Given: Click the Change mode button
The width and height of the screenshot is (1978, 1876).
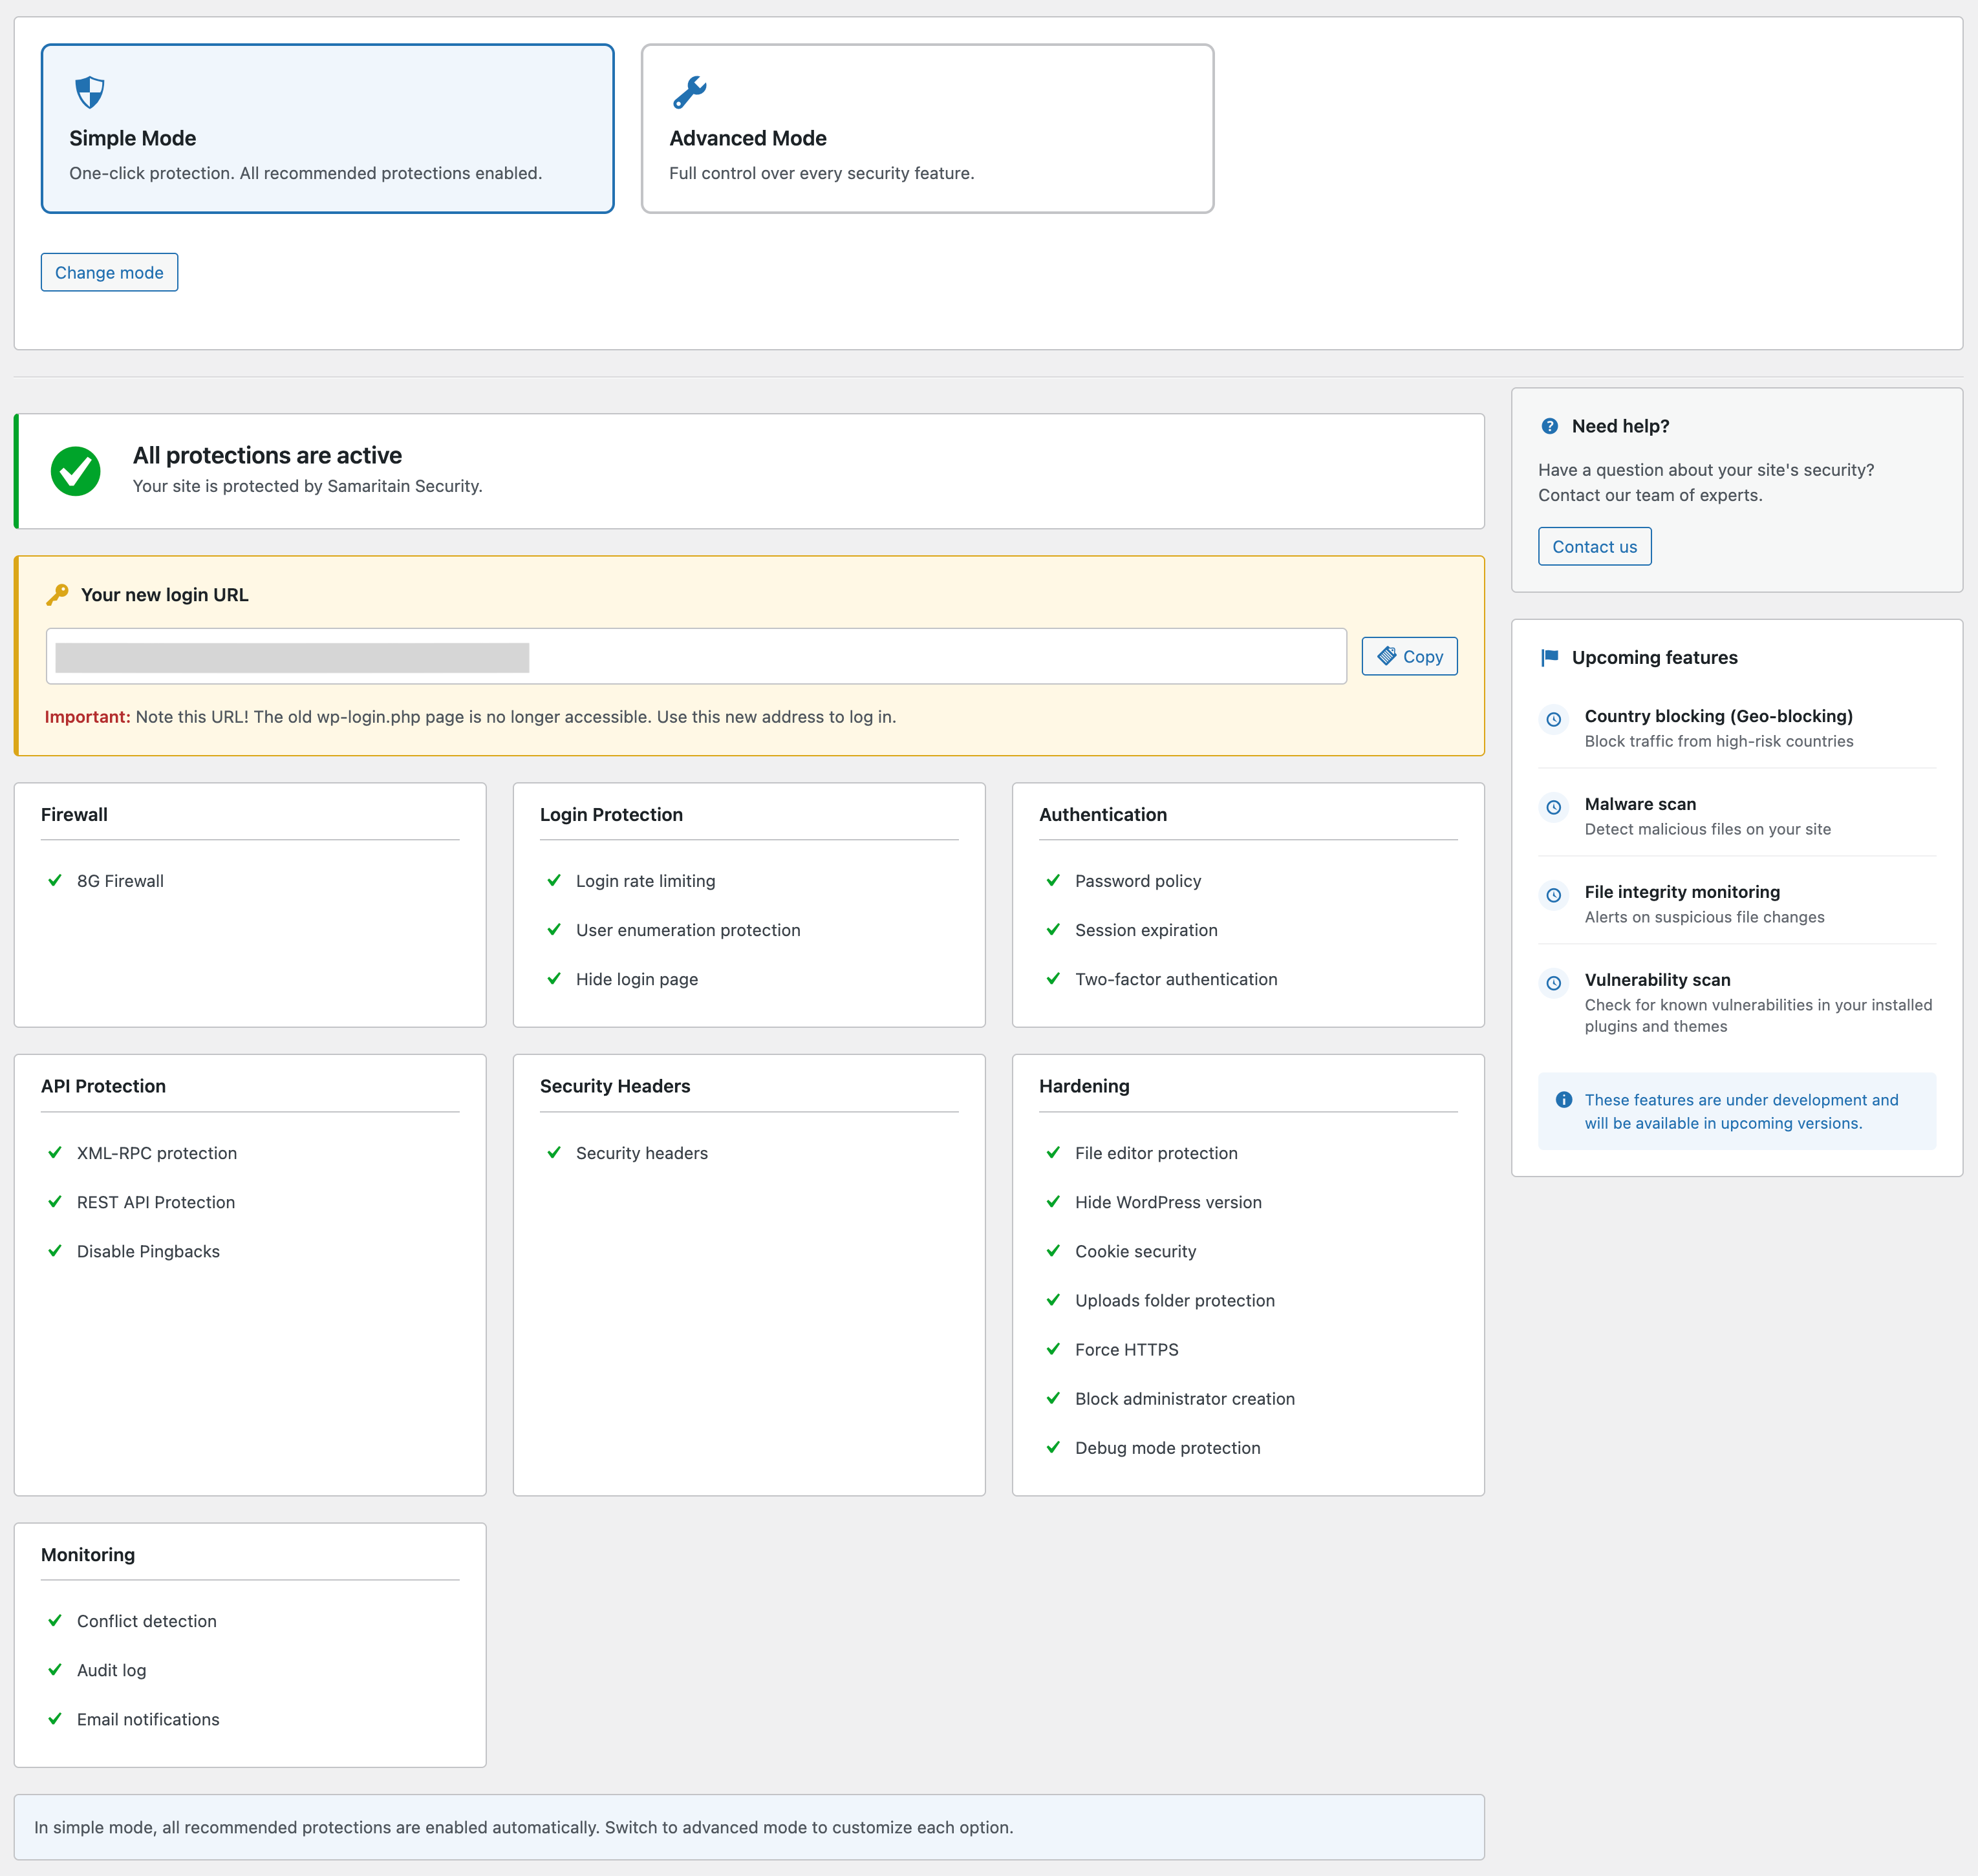Looking at the screenshot, I should click(109, 272).
